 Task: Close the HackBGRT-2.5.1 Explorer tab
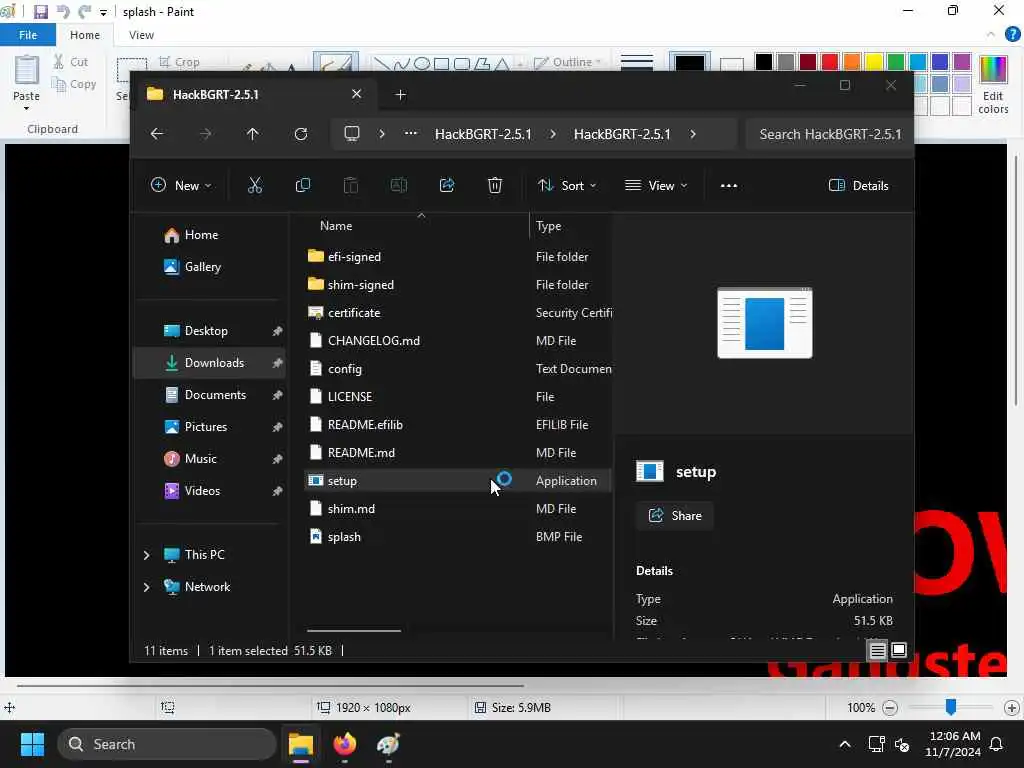point(357,94)
